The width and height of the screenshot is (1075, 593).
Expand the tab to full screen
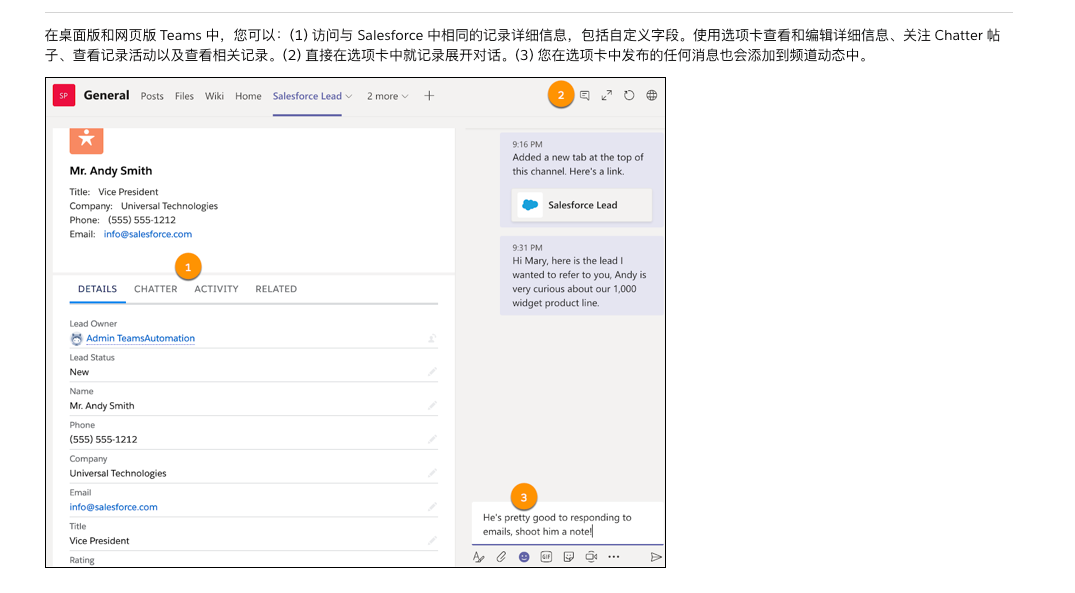click(607, 96)
